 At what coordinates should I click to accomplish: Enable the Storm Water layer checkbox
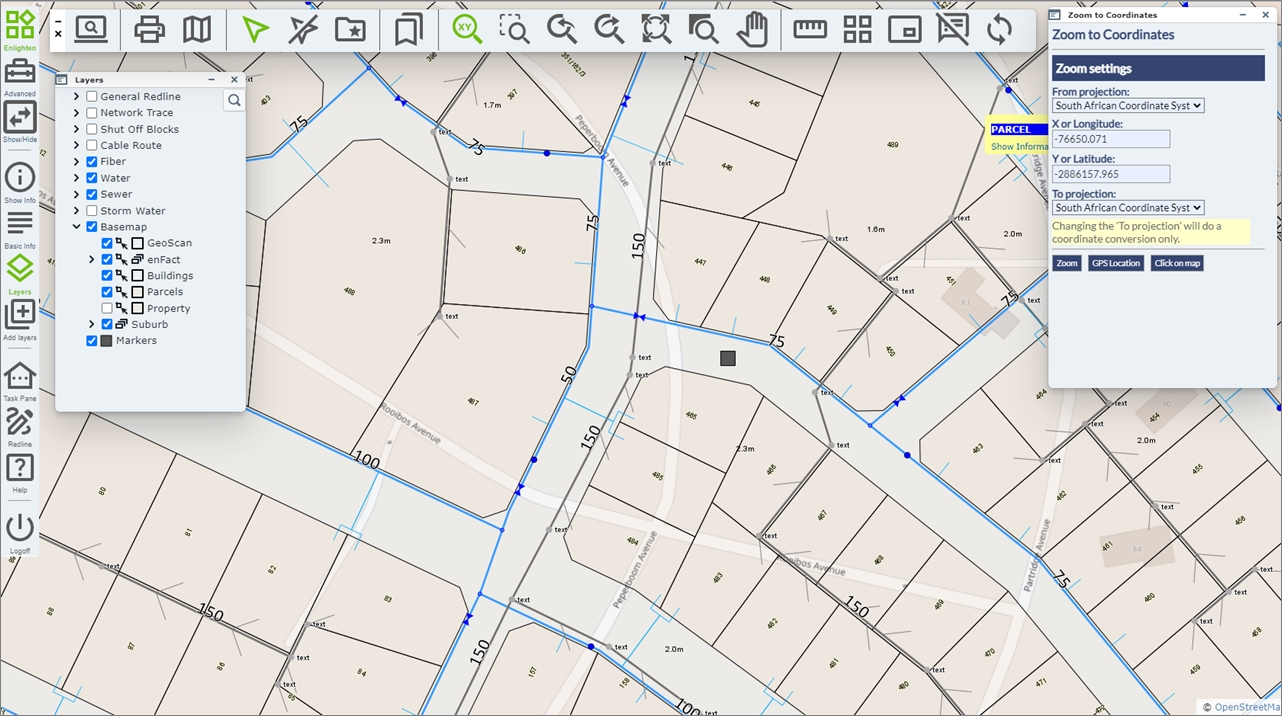(92, 211)
